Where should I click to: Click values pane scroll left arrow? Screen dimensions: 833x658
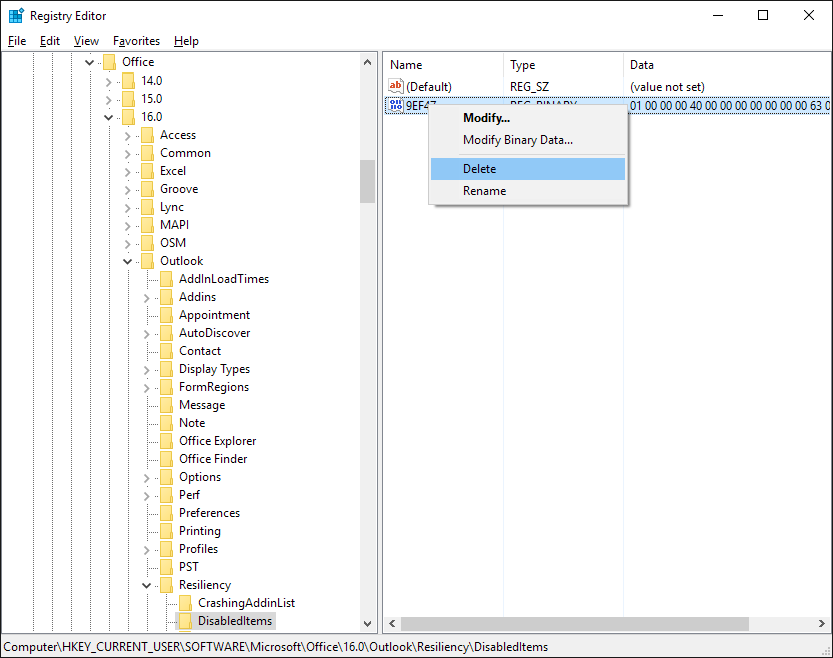point(392,623)
